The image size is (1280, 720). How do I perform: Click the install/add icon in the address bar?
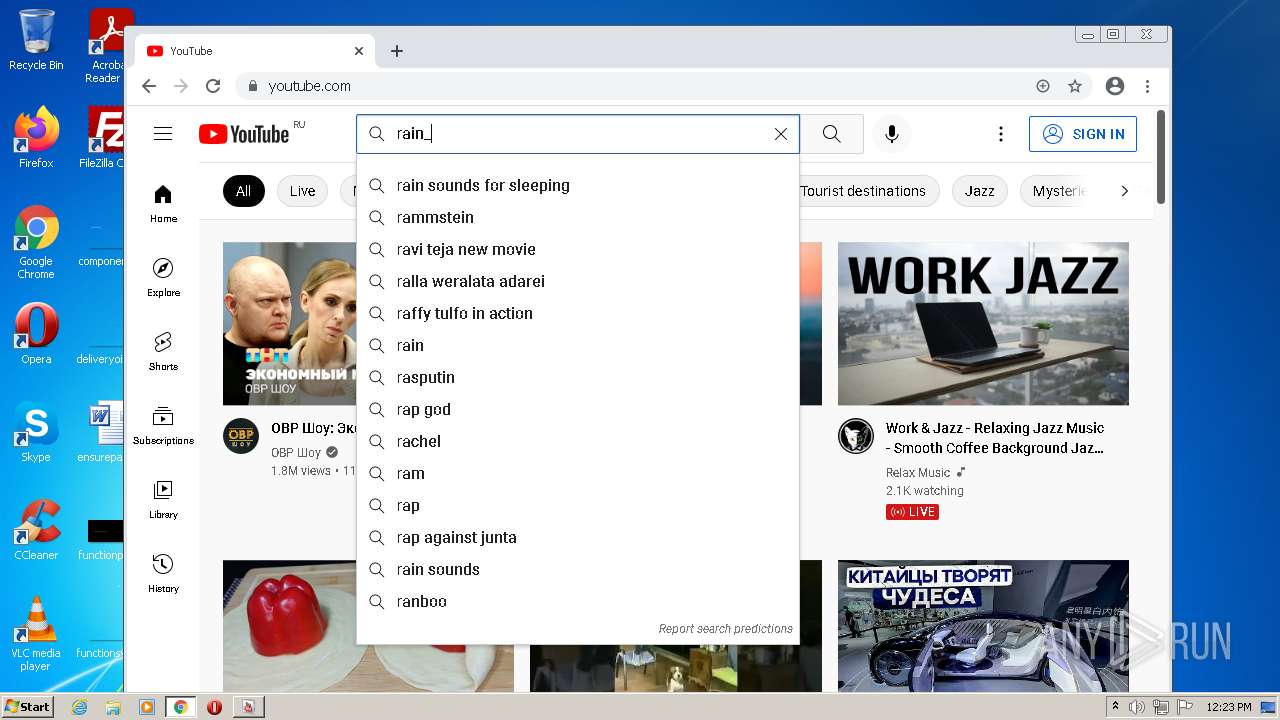1043,86
